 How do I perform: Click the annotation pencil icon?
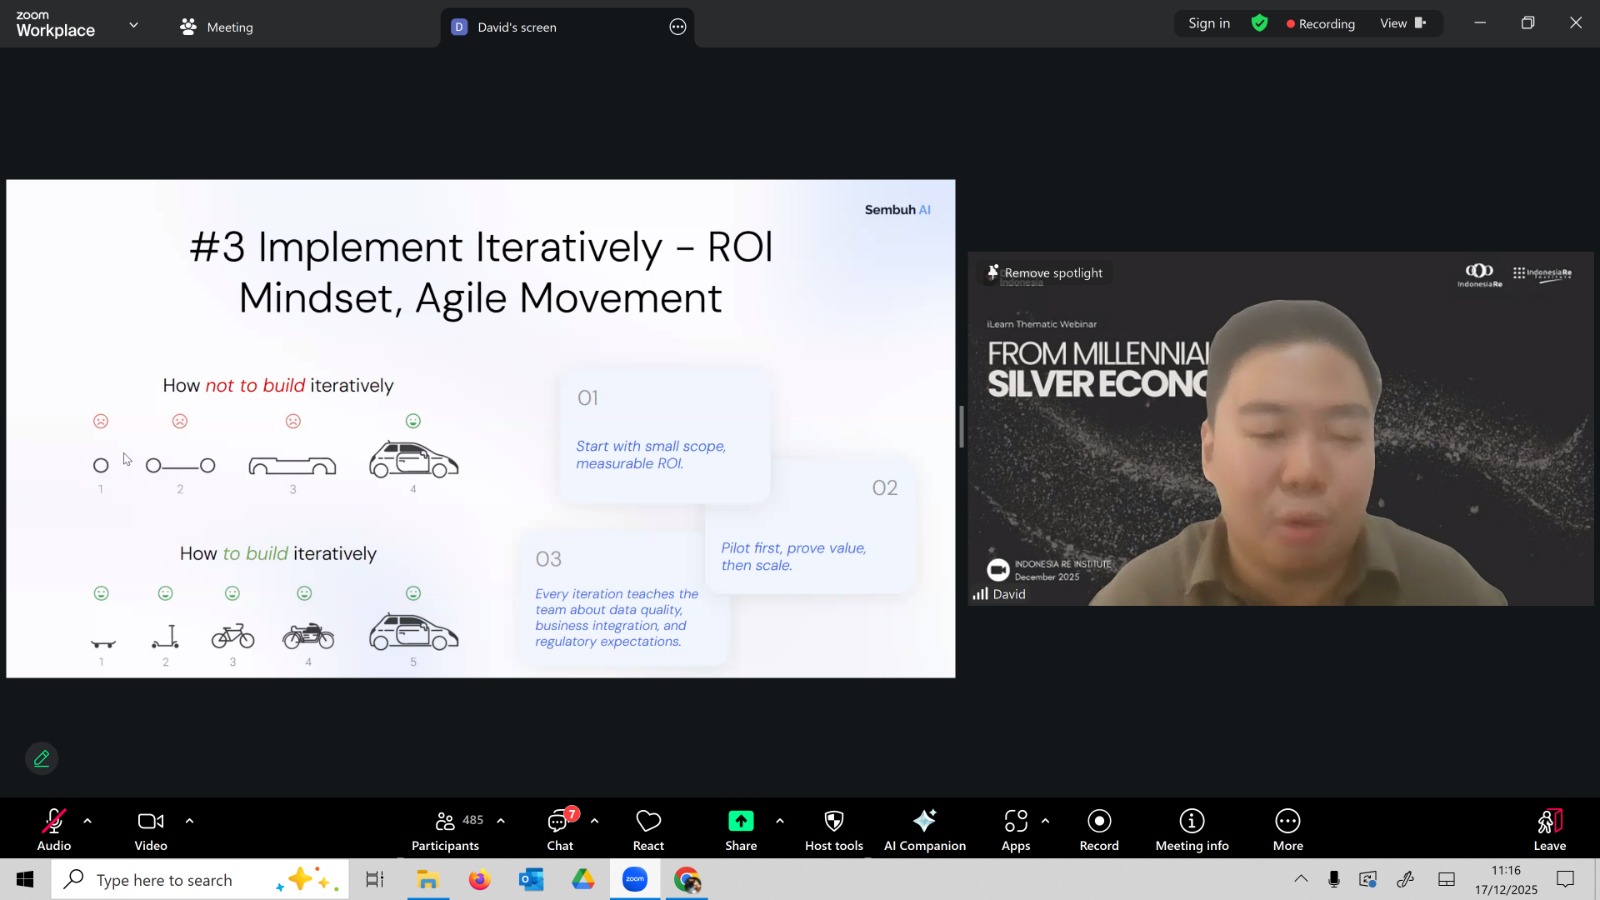pos(42,759)
